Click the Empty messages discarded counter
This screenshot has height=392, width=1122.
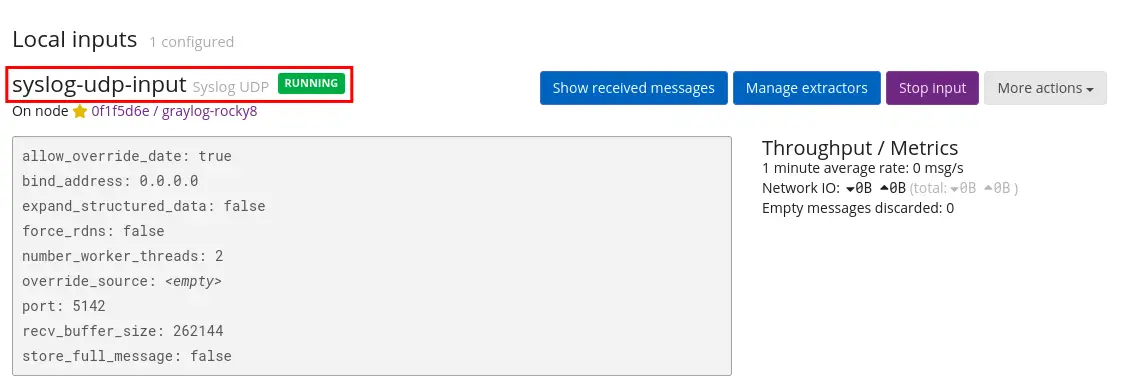[x=858, y=208]
